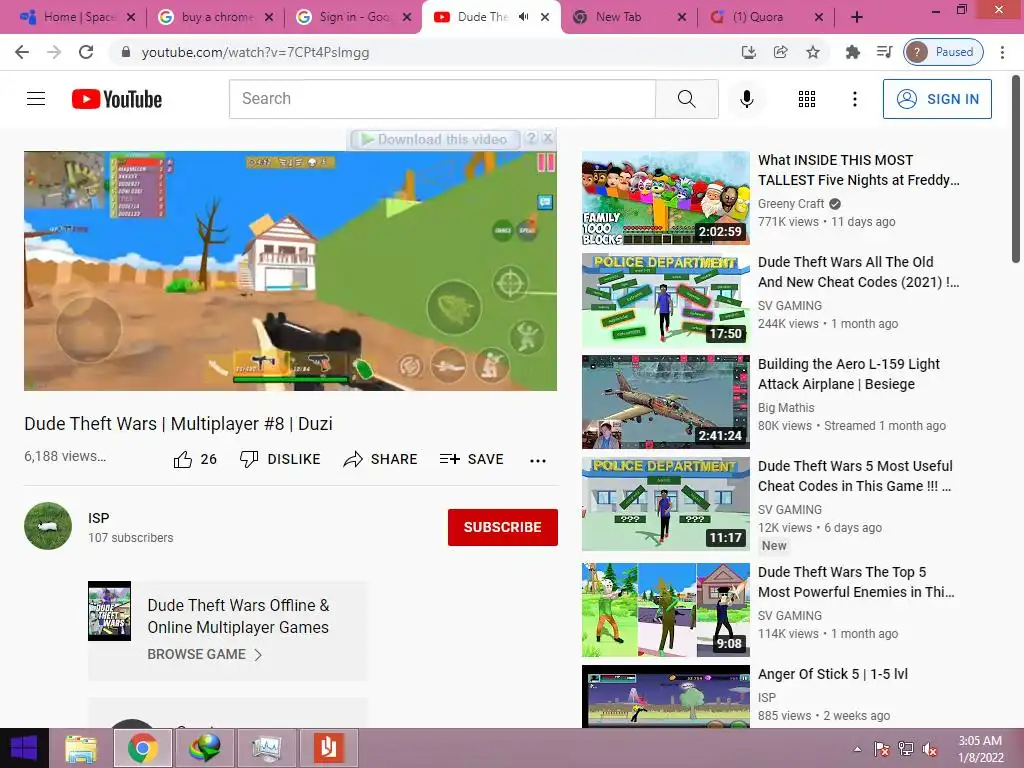Click BROWSE GAME link
This screenshot has height=768, width=1024.
pos(204,654)
